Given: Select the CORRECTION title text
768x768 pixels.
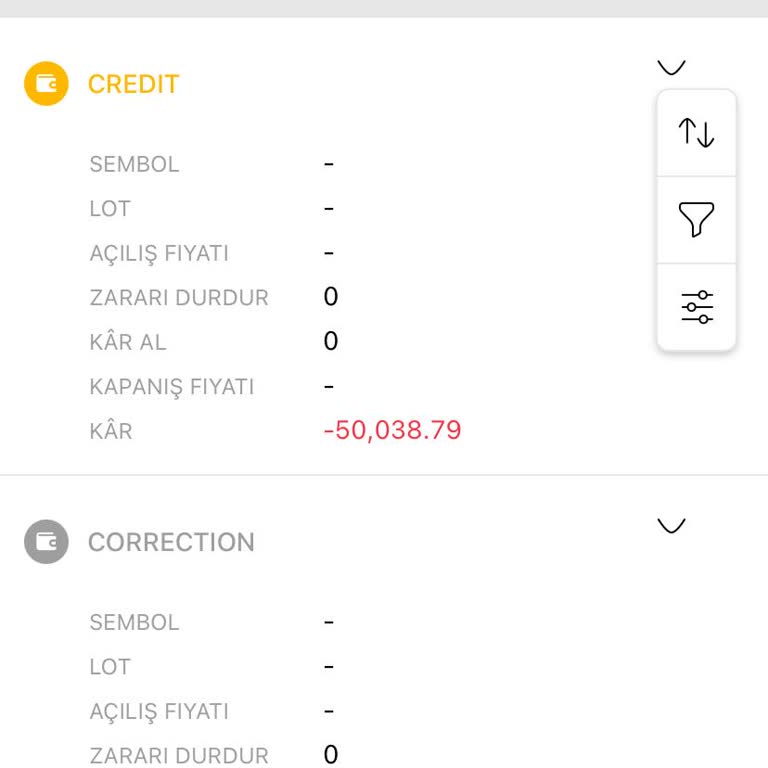Looking at the screenshot, I should coord(171,542).
